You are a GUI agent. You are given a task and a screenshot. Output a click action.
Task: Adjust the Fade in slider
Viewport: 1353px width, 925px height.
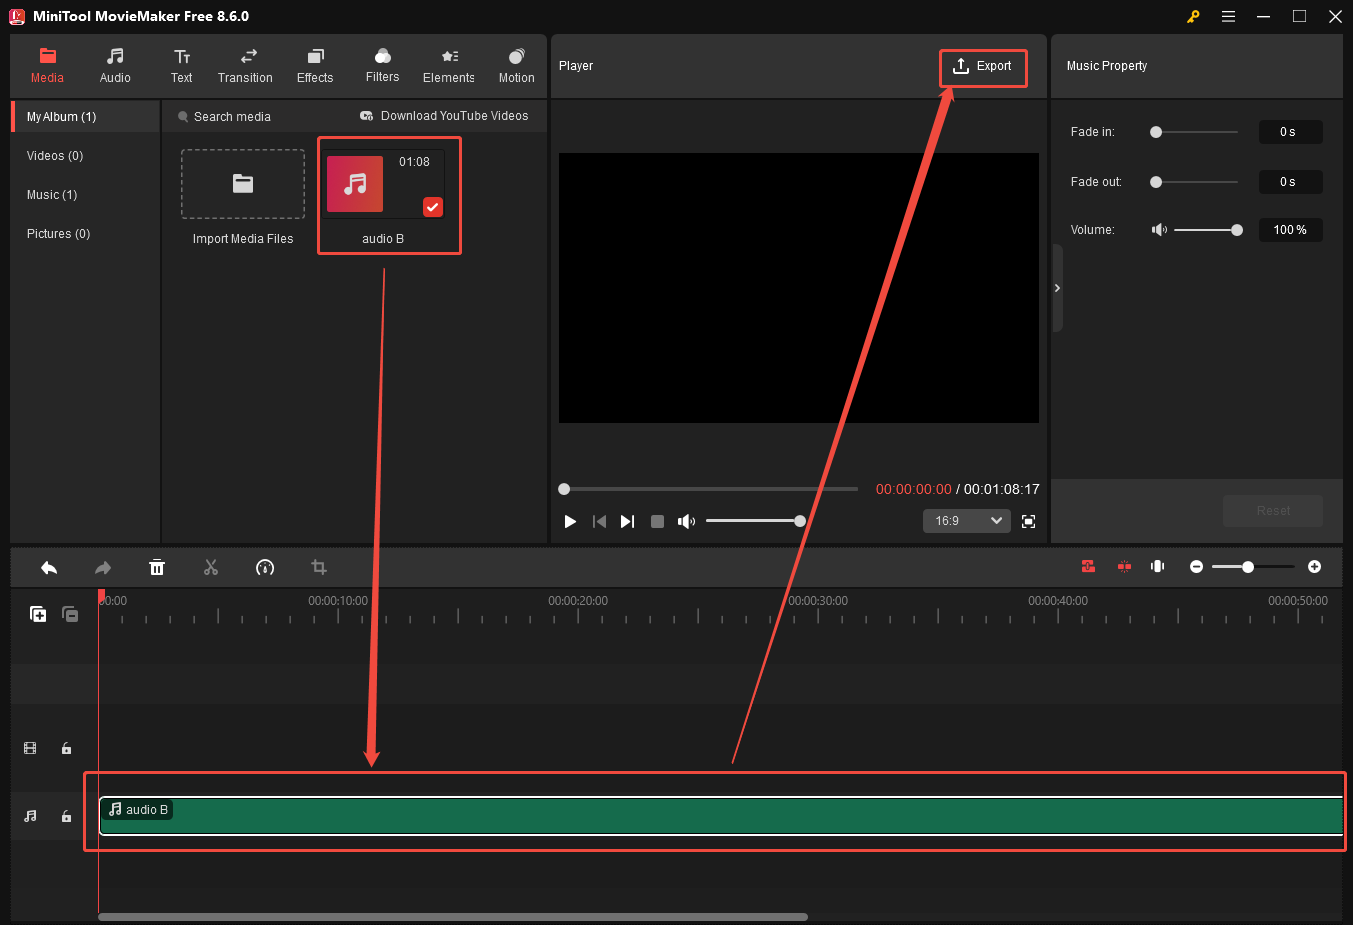(1194, 132)
